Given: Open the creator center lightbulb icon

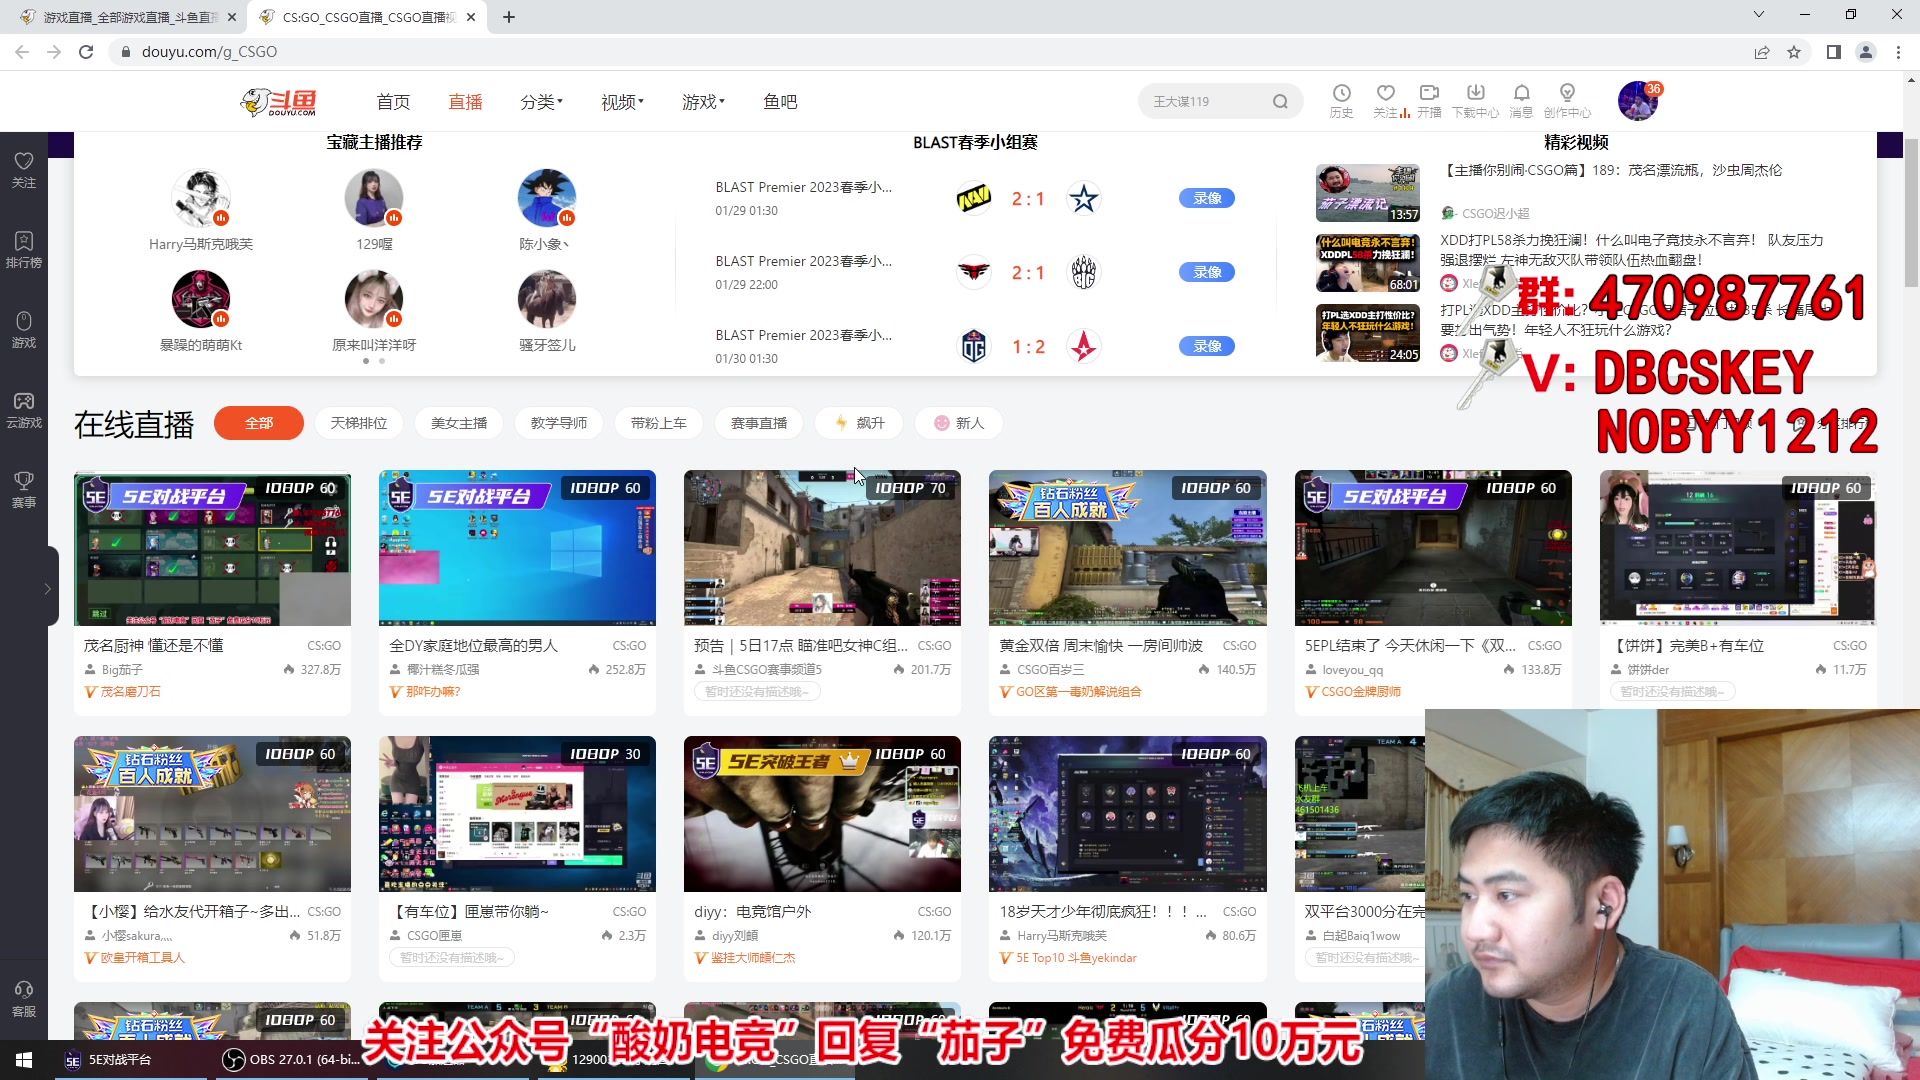Looking at the screenshot, I should [1567, 93].
